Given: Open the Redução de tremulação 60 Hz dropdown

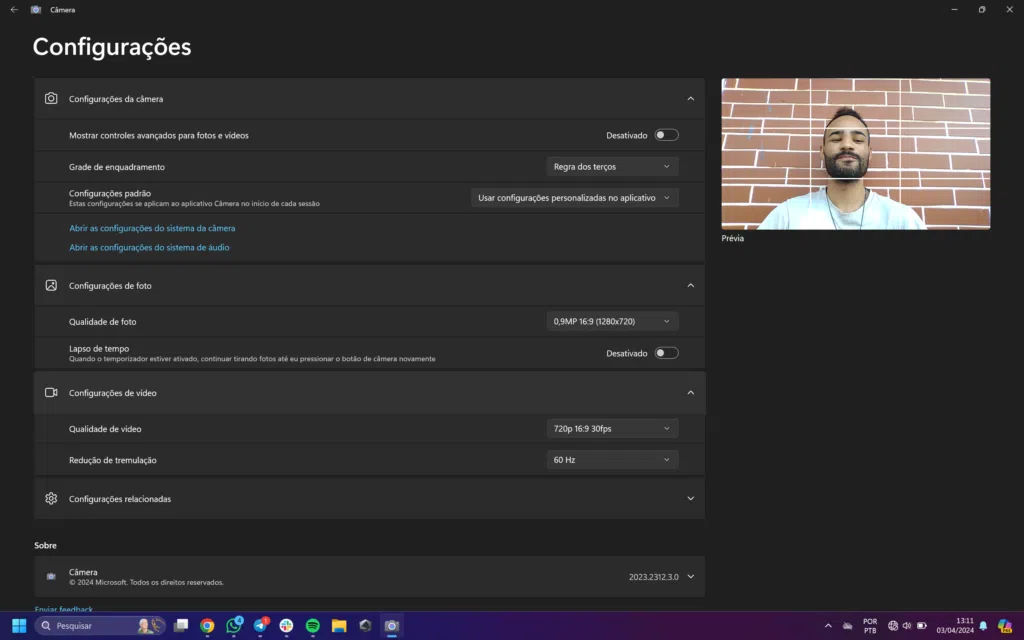Looking at the screenshot, I should click(x=612, y=460).
